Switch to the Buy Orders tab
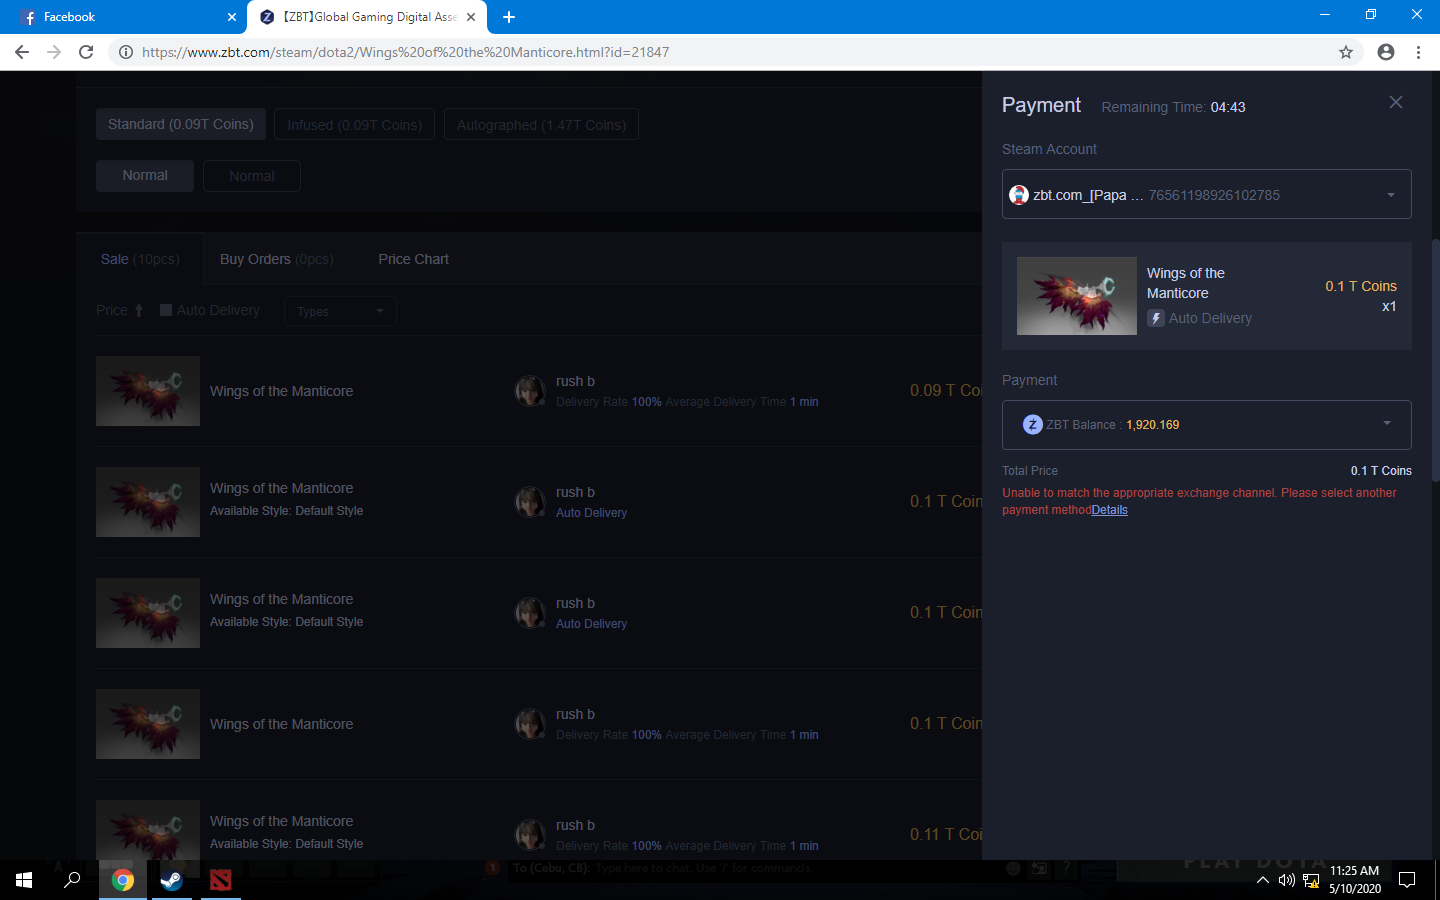The height and width of the screenshot is (900, 1440). (x=277, y=259)
